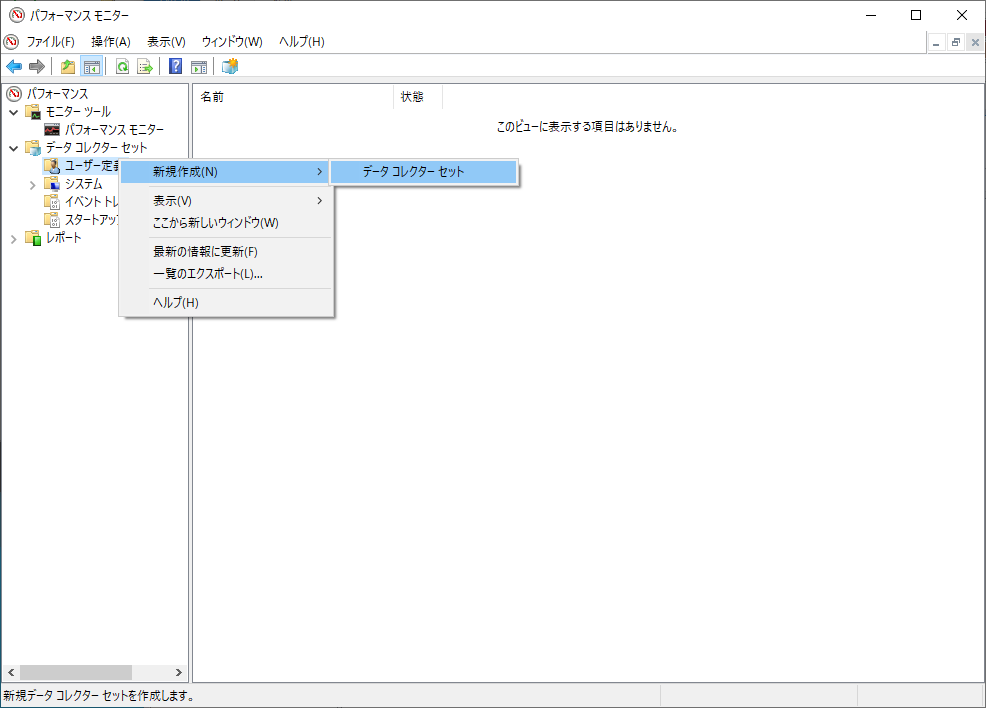Viewport: 986px width, 708px height.
Task: Click the Forward arrow toolbar icon
Action: point(37,66)
